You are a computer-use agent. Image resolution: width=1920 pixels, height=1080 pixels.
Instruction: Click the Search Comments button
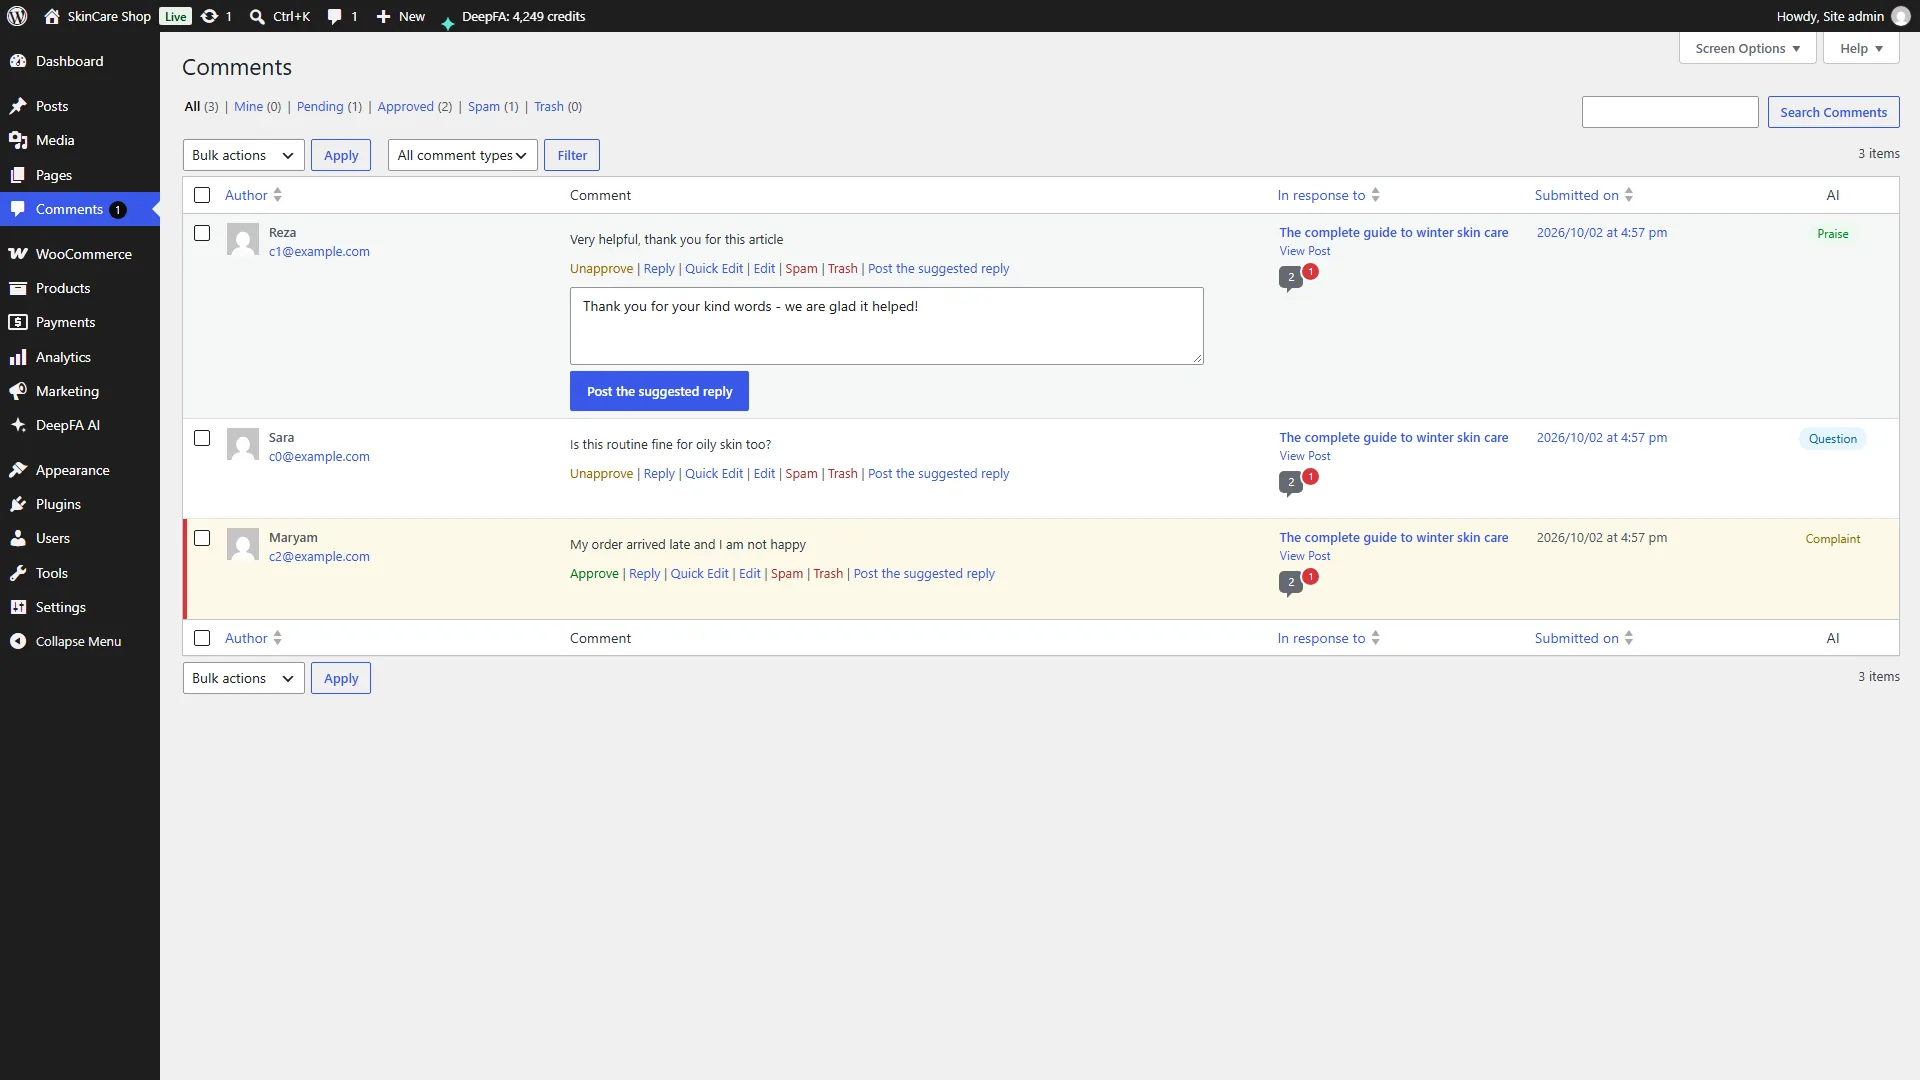tap(1833, 112)
